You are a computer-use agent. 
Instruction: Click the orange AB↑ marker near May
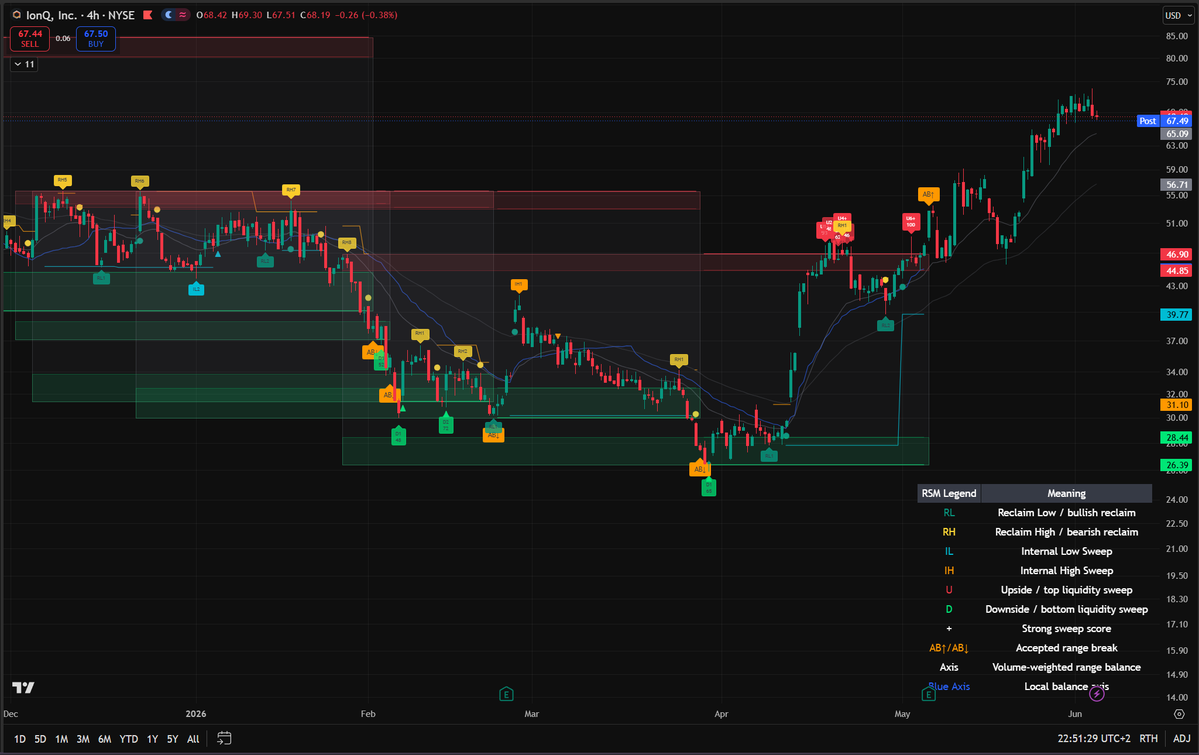[928, 195]
